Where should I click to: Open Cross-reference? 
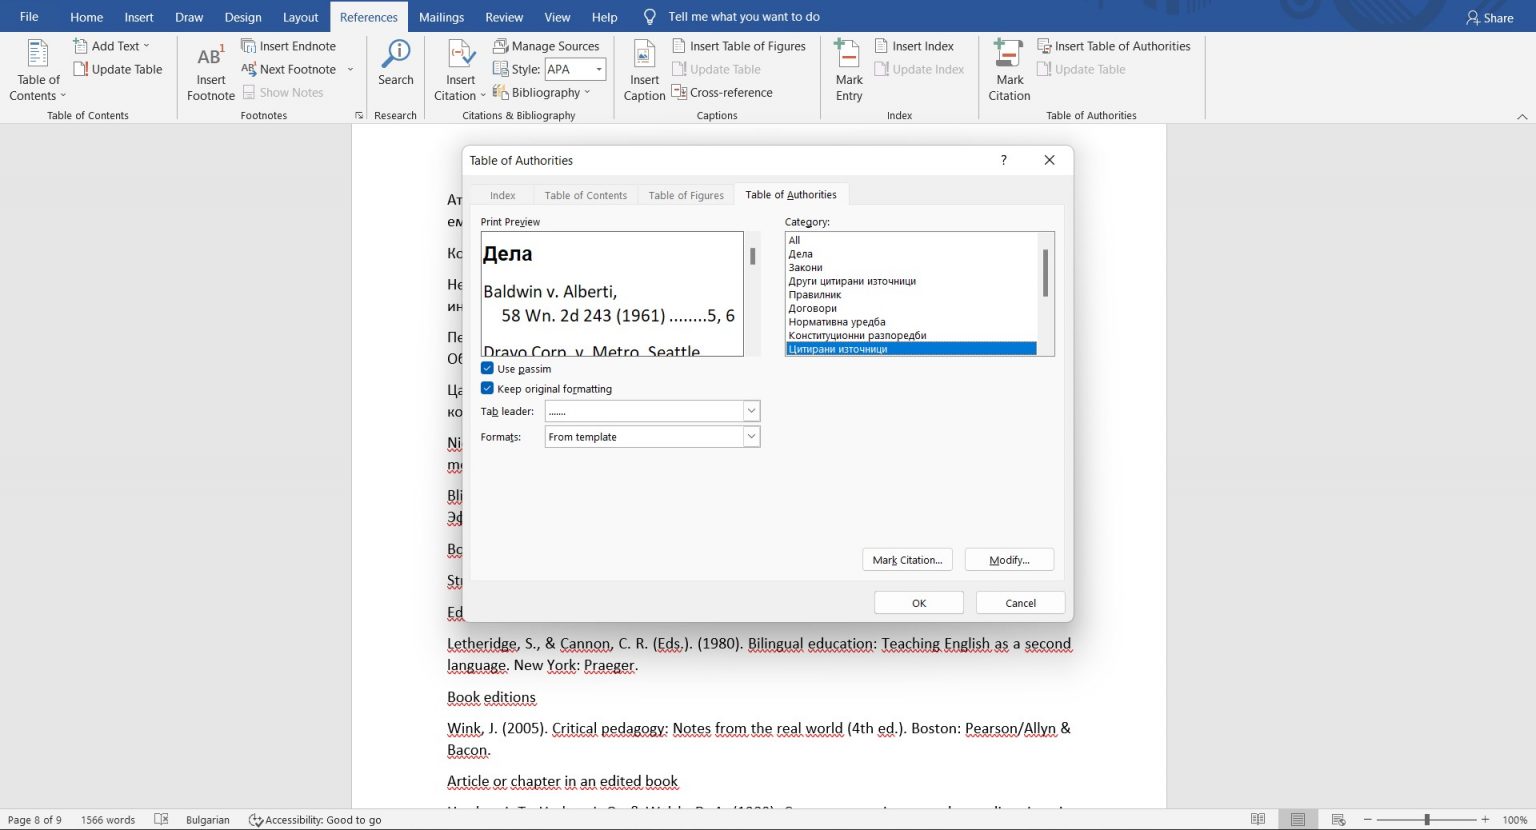tap(722, 92)
